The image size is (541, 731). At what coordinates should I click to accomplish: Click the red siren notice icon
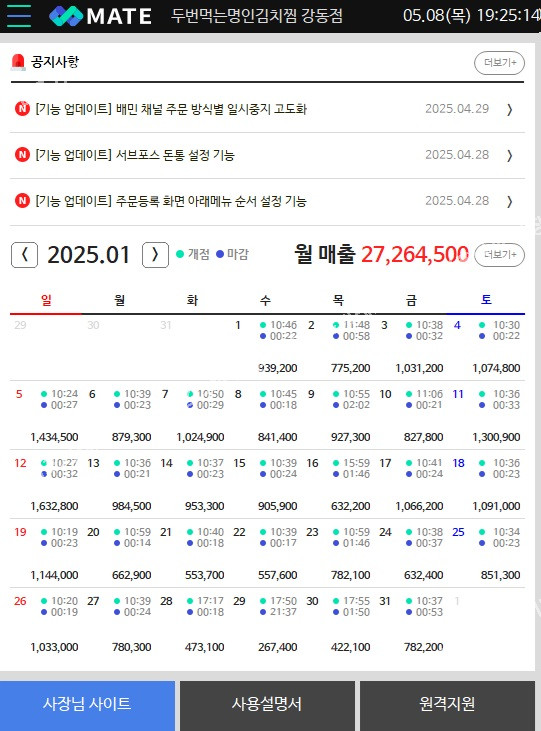point(18,62)
